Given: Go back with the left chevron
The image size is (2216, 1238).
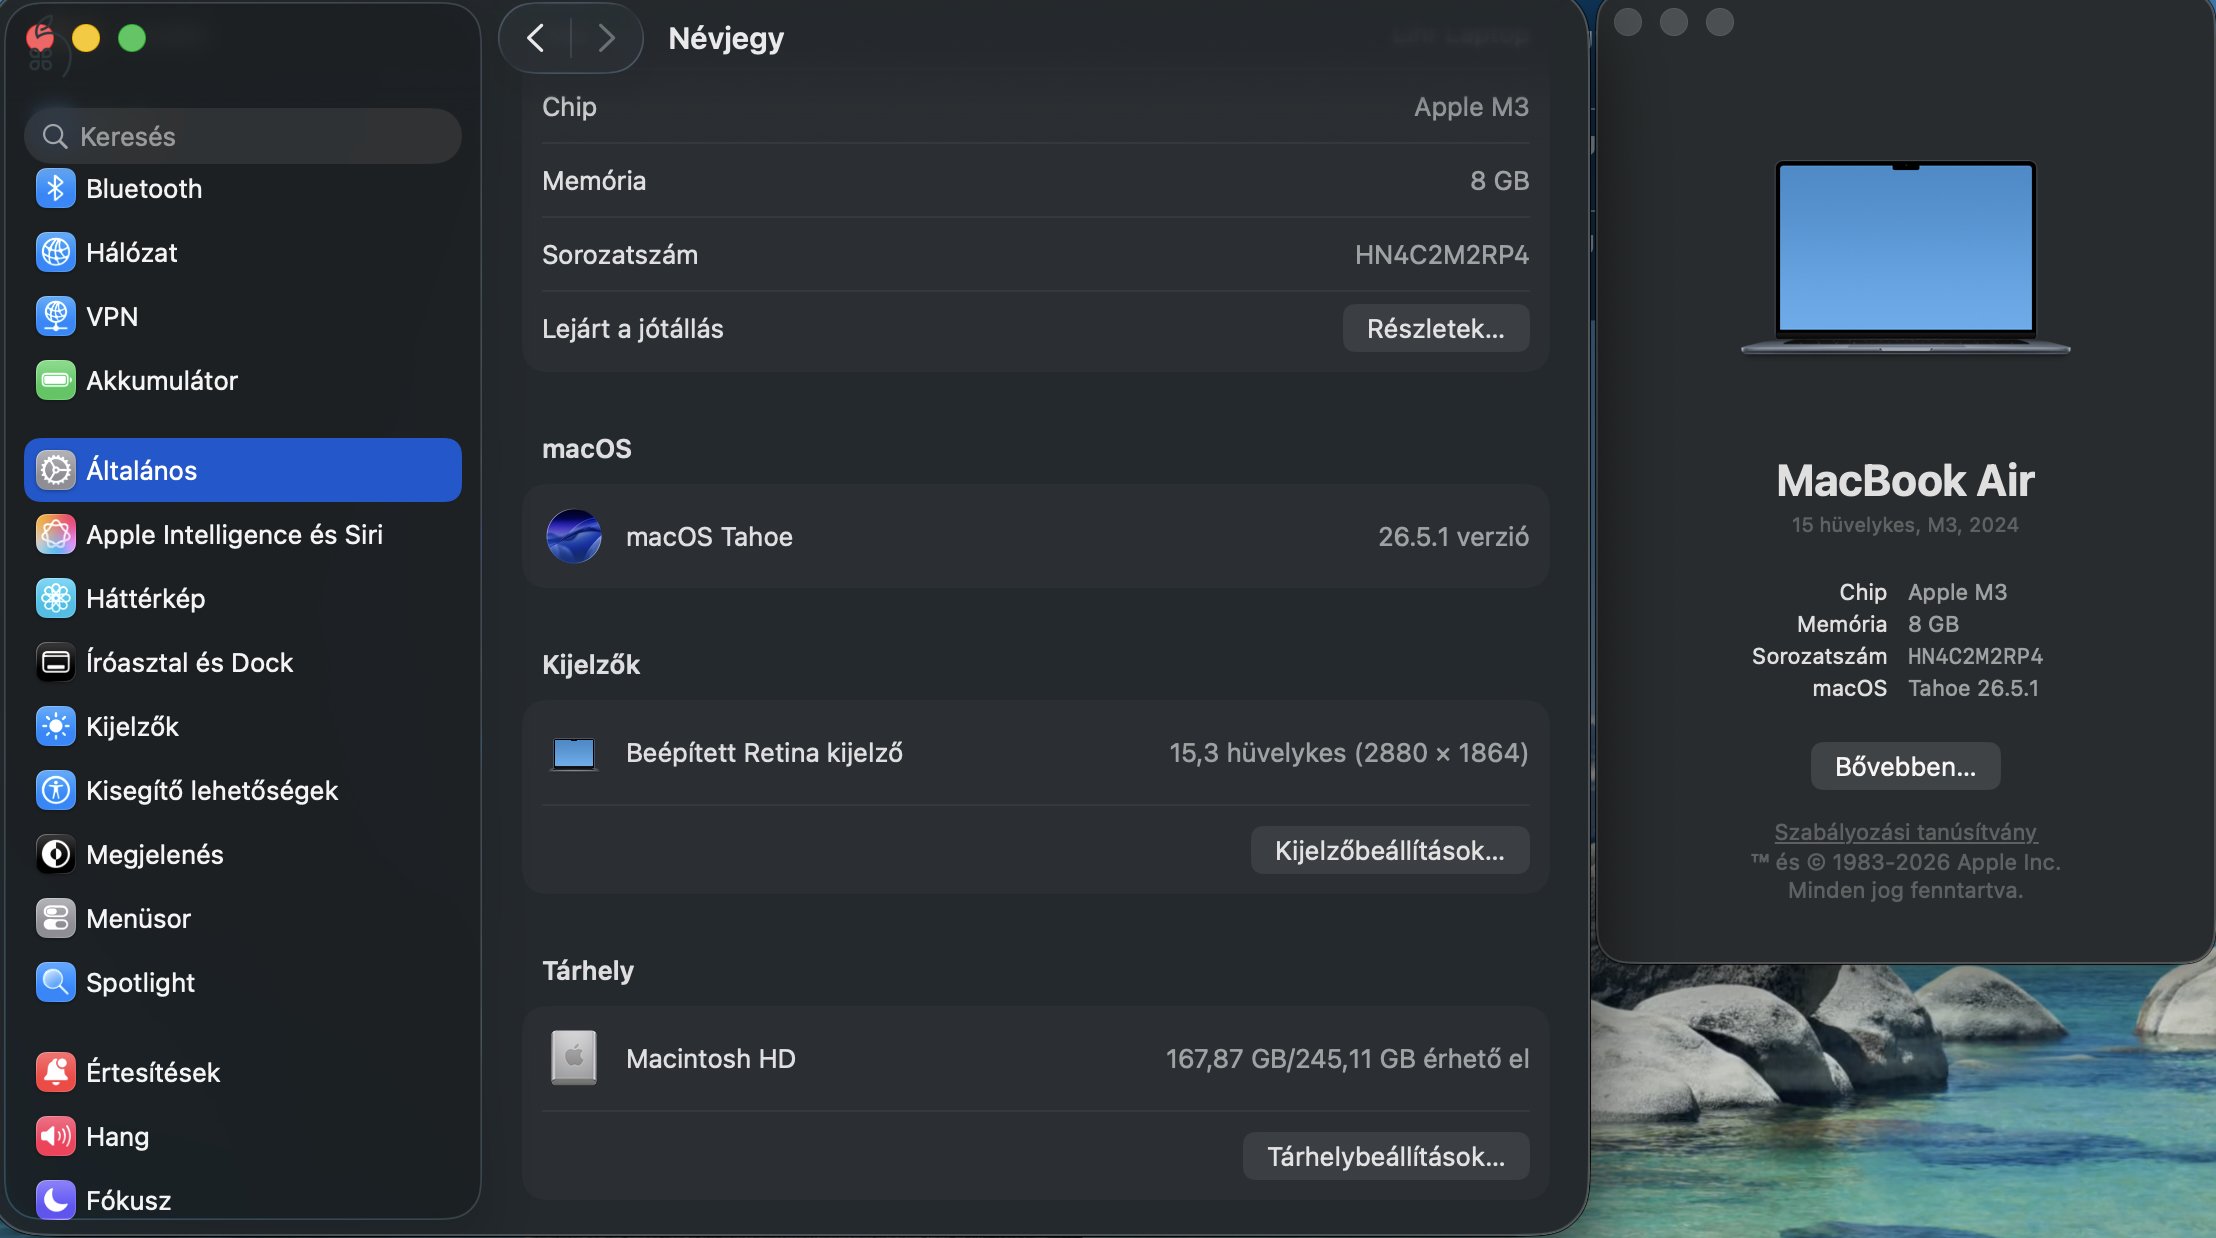Looking at the screenshot, I should (535, 38).
